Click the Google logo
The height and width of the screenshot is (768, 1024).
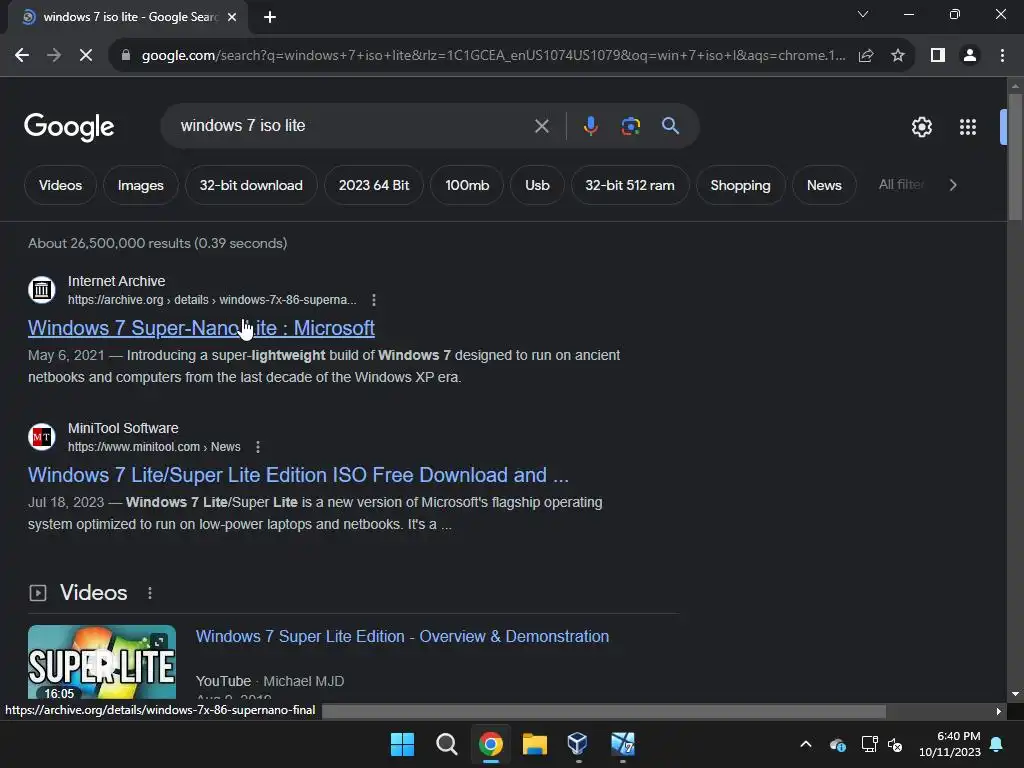69,127
